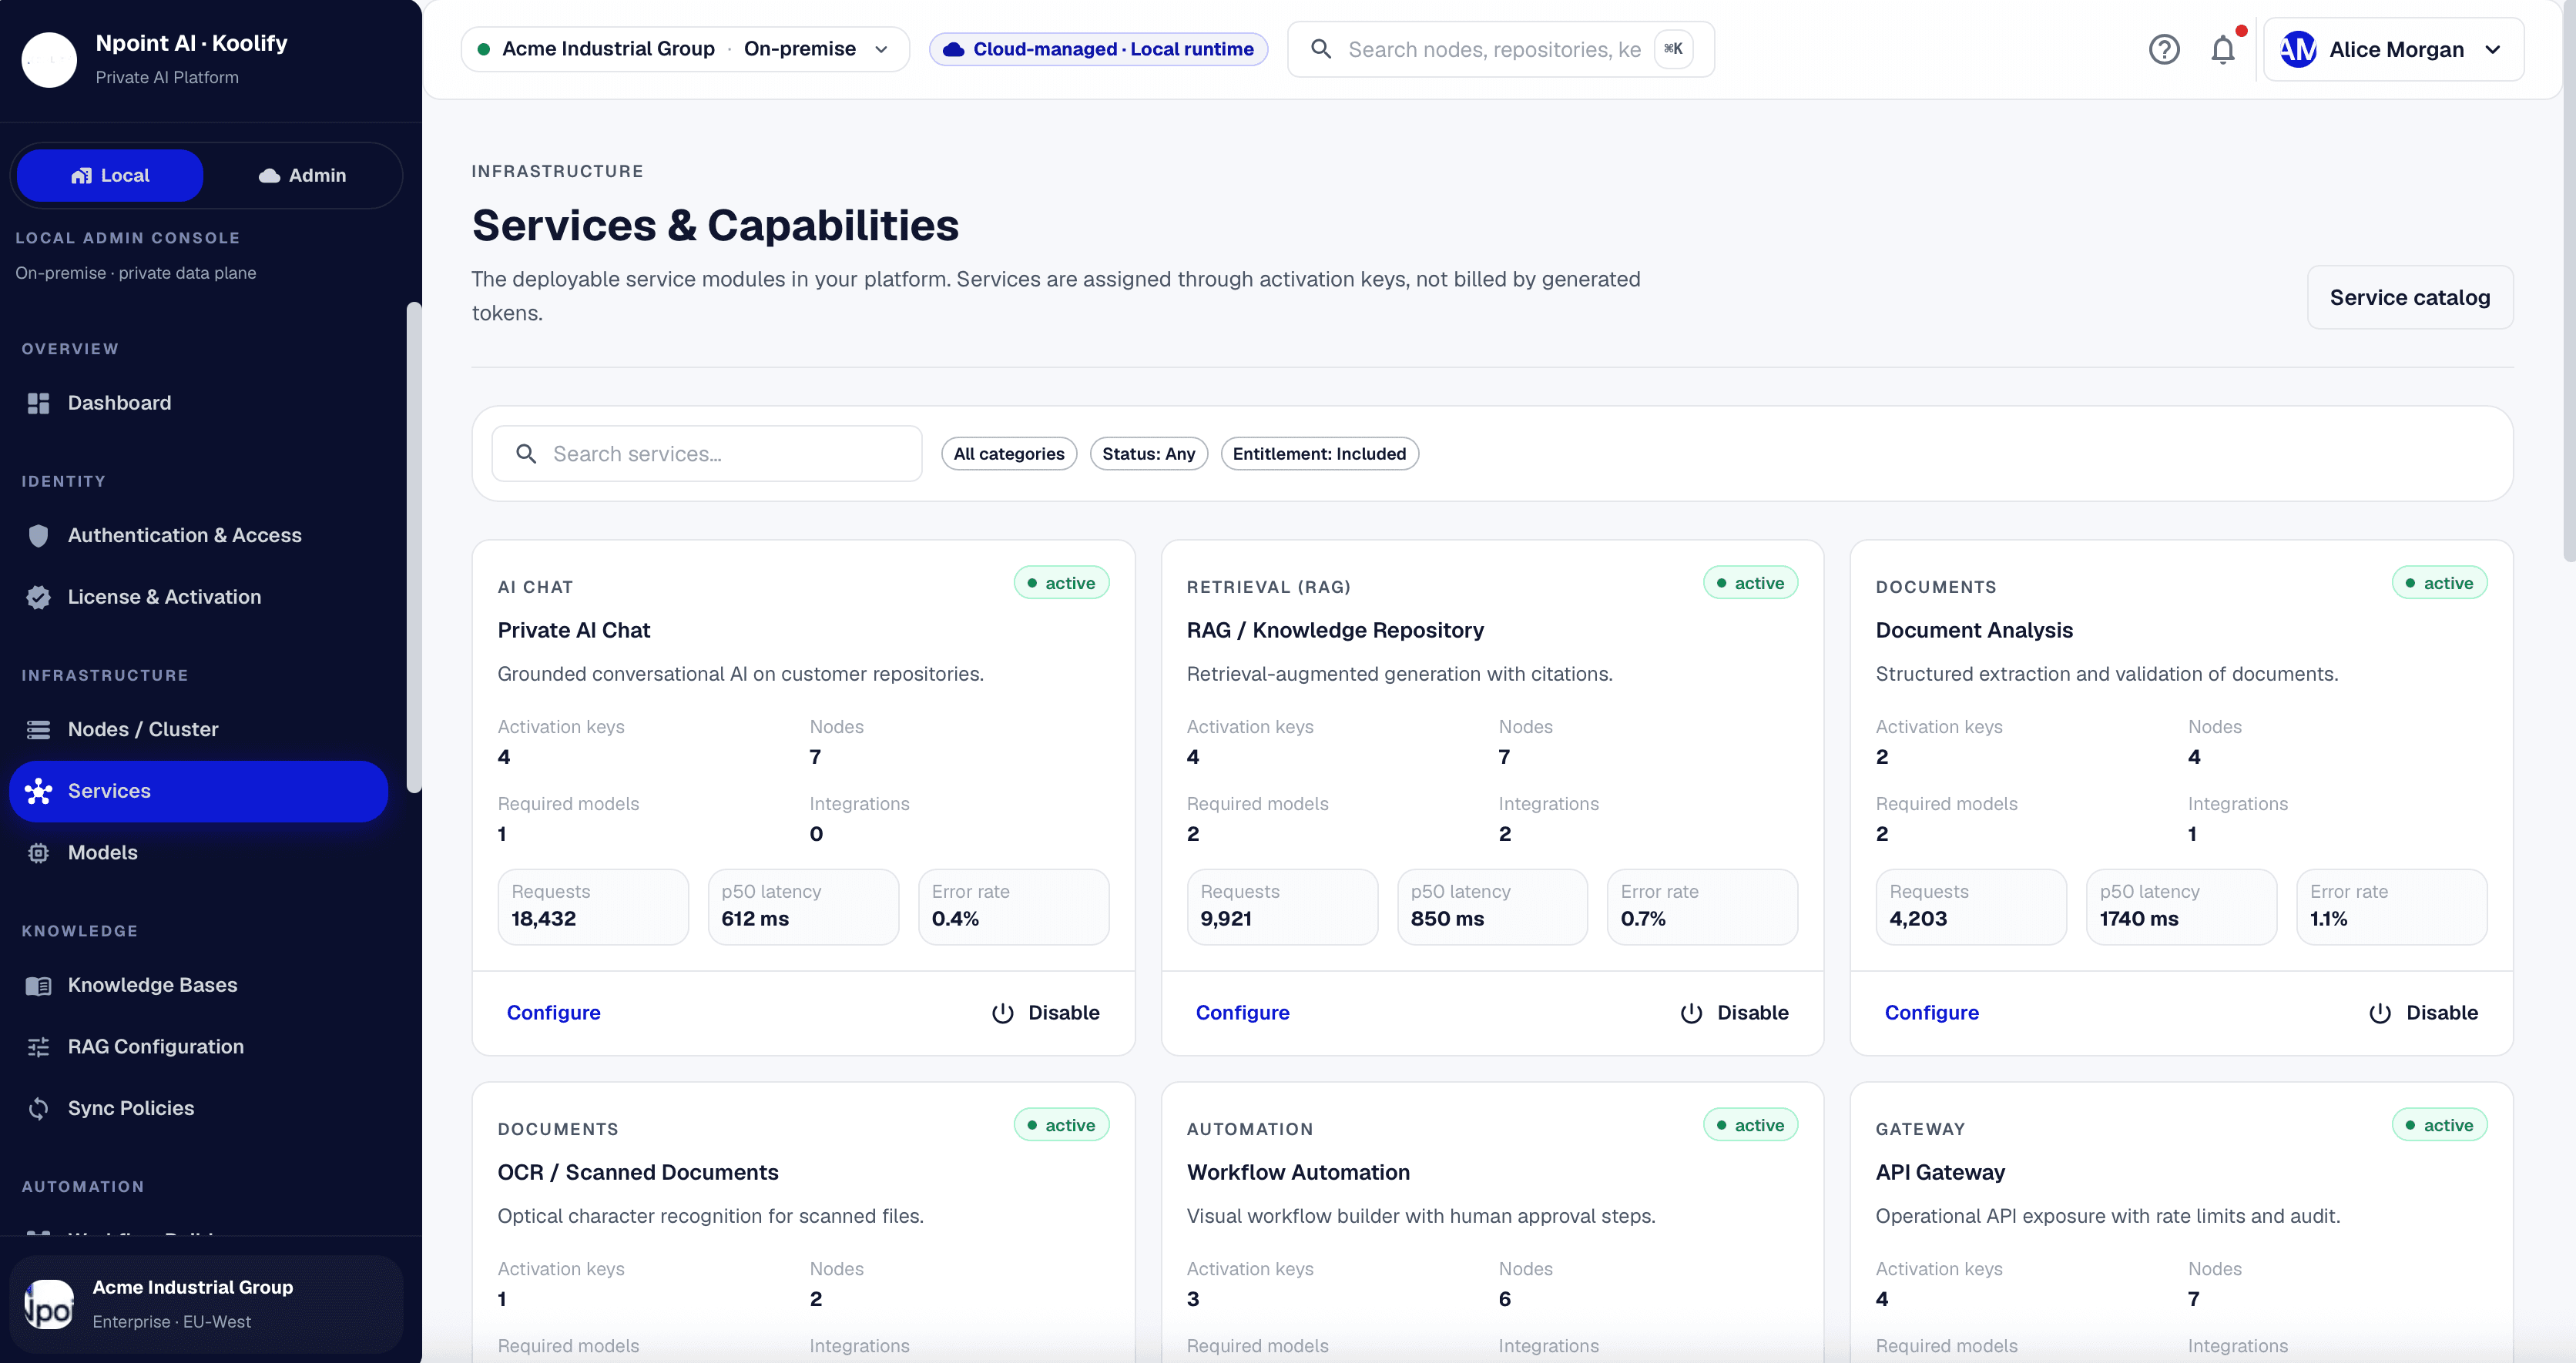
Task: Click the magnifier in Search services field
Action: (x=526, y=454)
